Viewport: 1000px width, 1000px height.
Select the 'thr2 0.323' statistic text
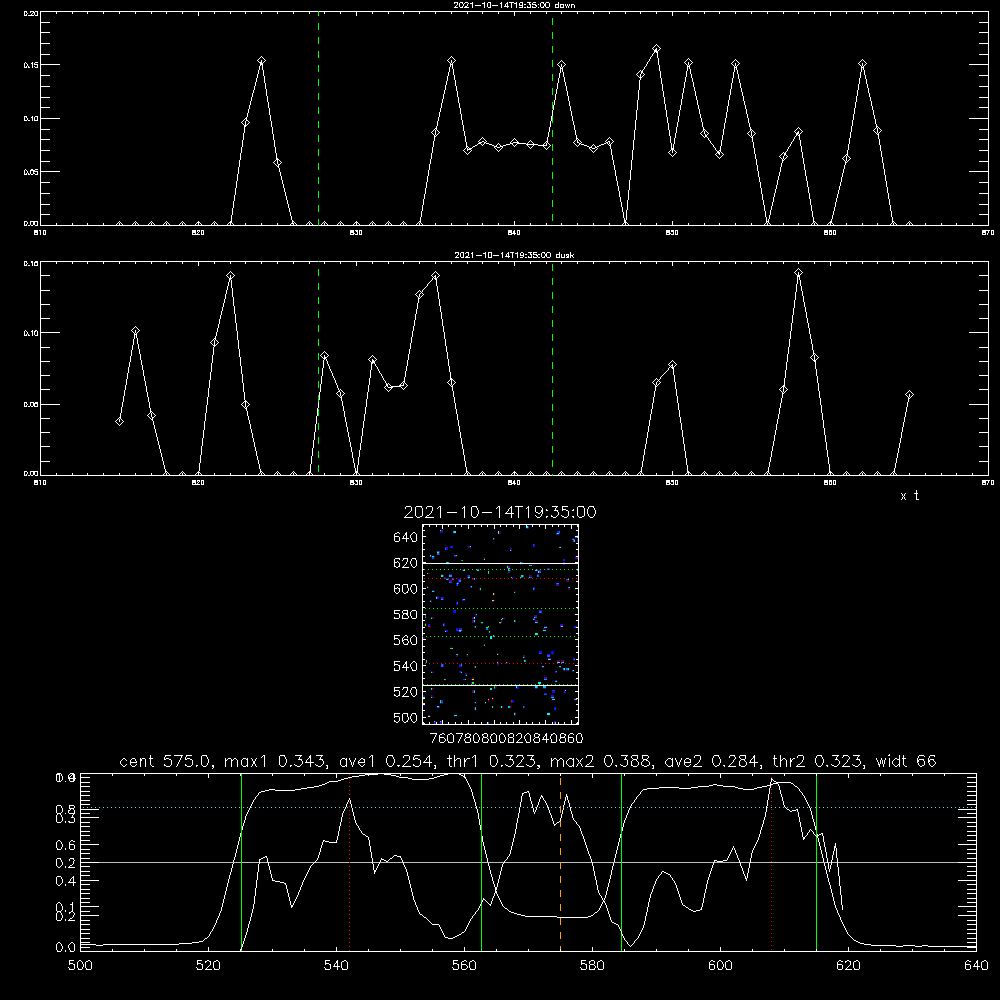tap(818, 761)
